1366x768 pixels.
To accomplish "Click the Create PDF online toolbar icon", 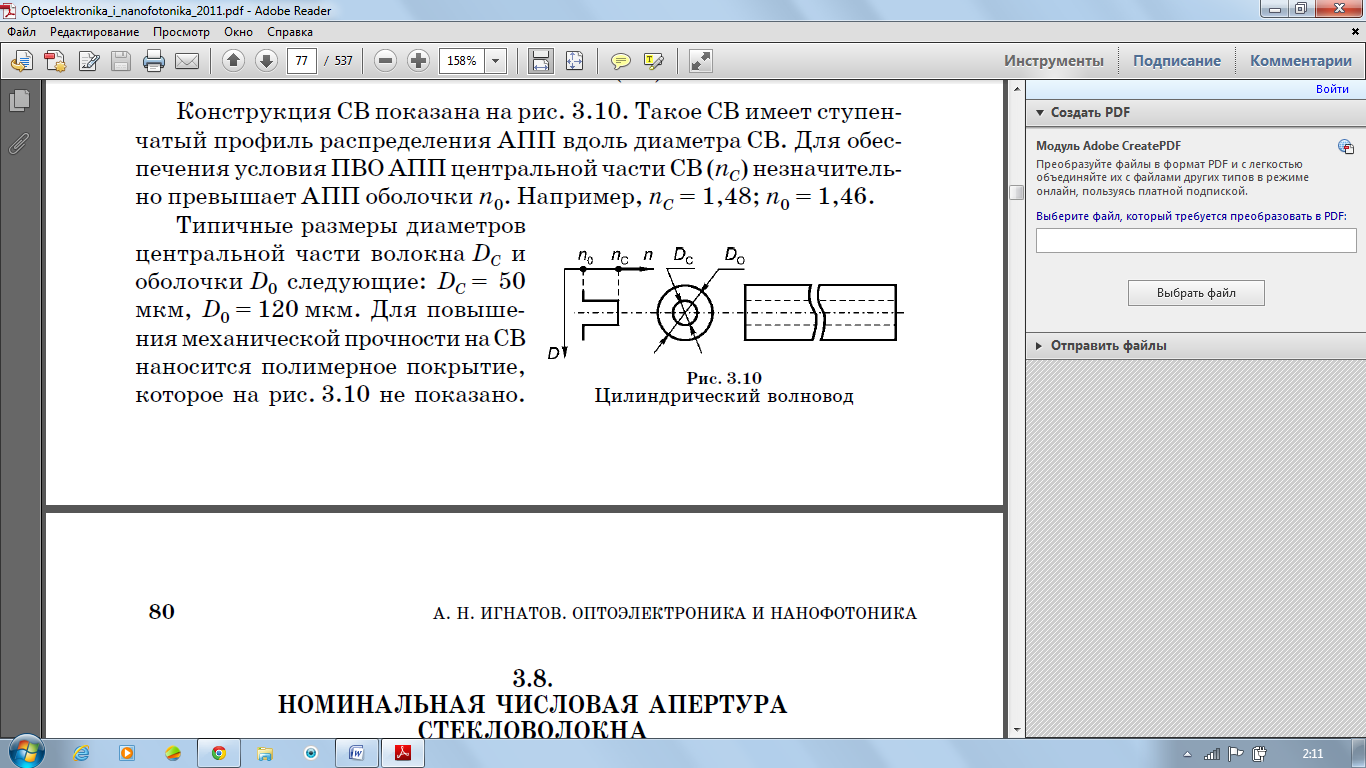I will [x=55, y=61].
